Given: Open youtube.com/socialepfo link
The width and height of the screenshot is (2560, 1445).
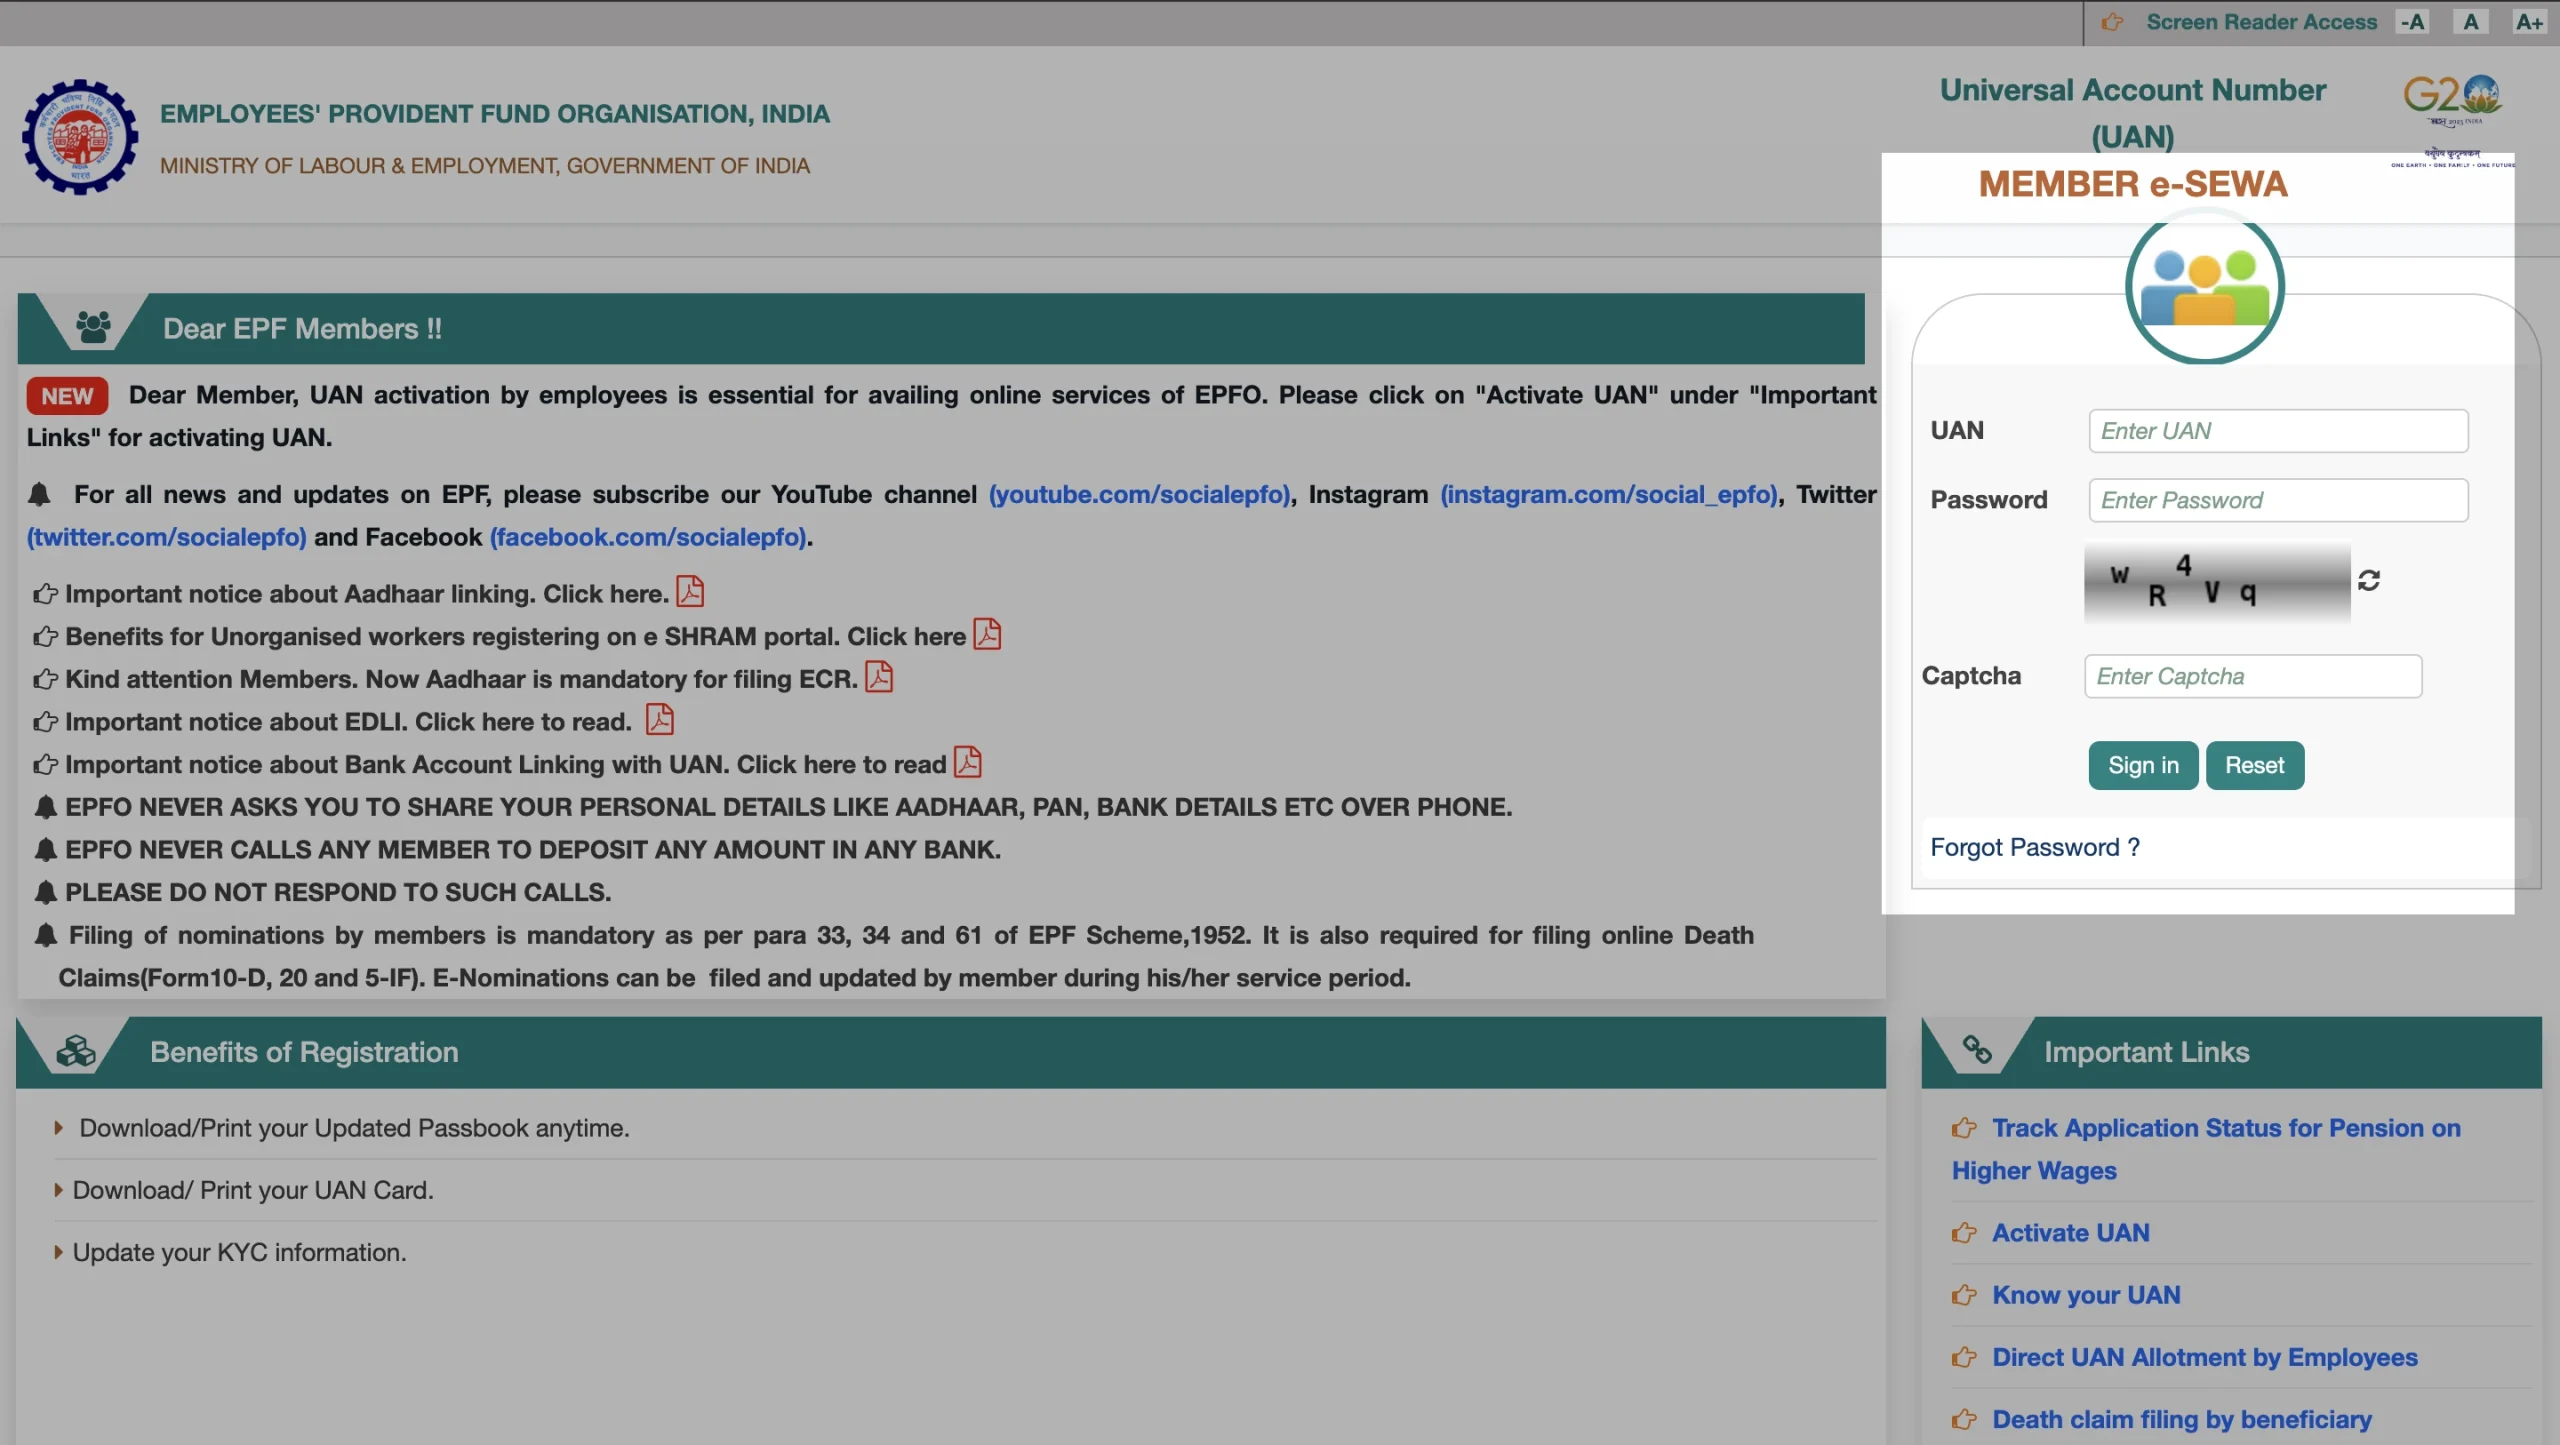Looking at the screenshot, I should tap(1139, 494).
